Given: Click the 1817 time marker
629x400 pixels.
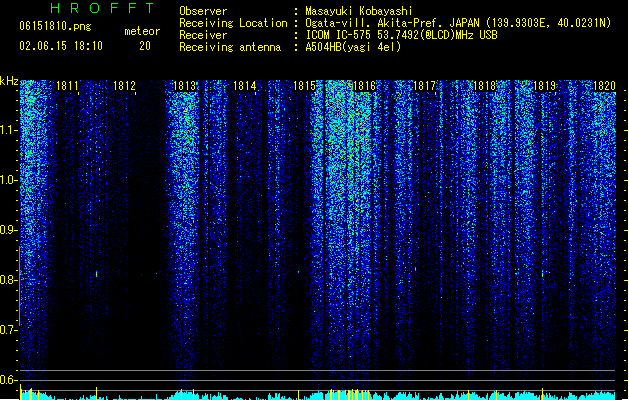Looking at the screenshot, I should click(424, 86).
